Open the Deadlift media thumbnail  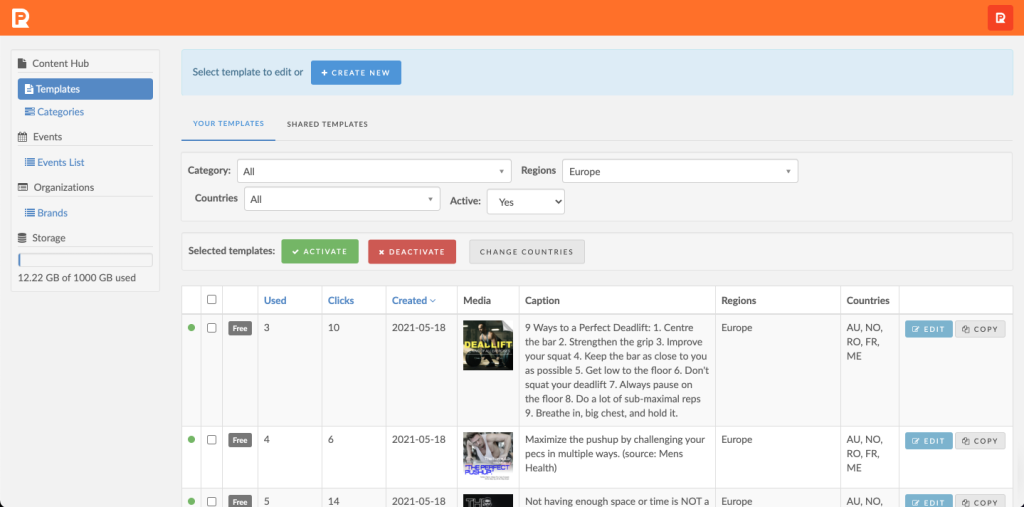[x=488, y=346]
